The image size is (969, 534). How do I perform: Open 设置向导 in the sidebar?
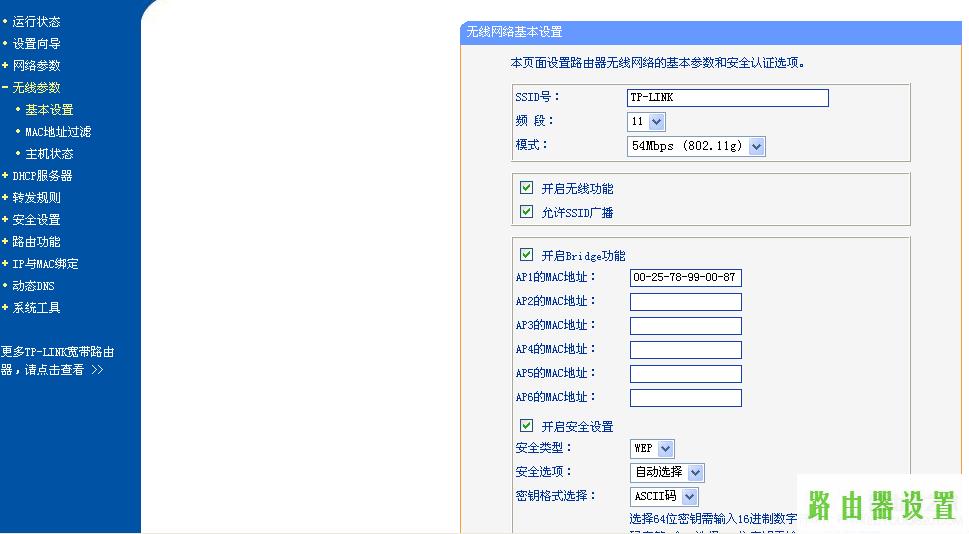(x=36, y=44)
